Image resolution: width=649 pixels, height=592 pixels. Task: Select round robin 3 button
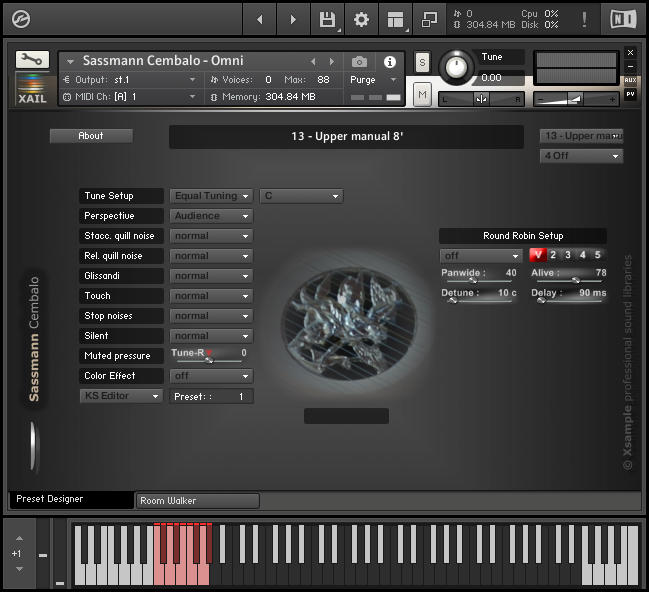click(x=568, y=255)
